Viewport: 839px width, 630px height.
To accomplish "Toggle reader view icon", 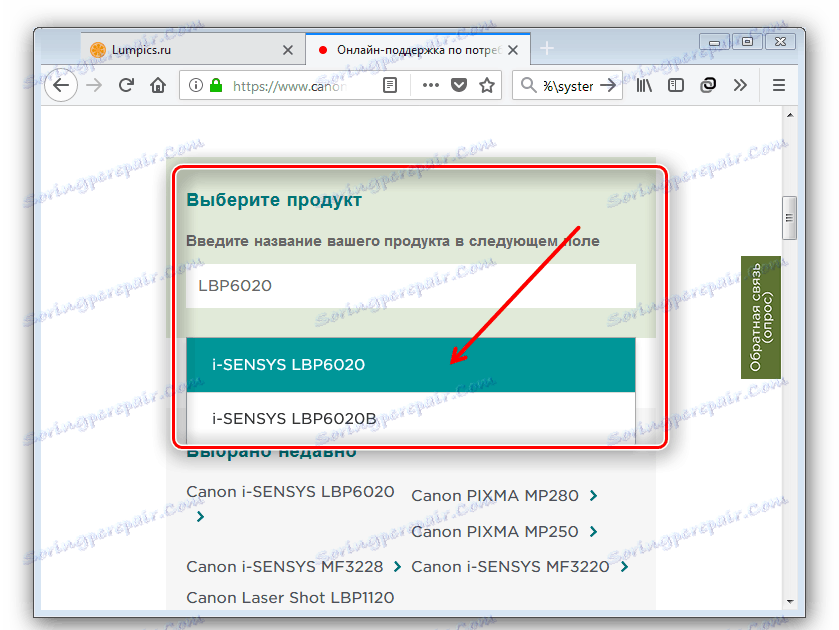I will point(390,85).
